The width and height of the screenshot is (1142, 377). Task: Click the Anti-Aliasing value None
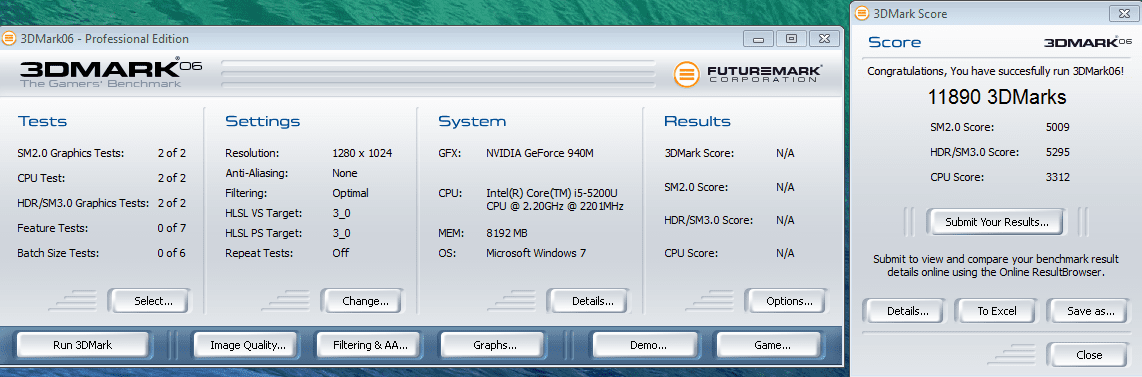click(344, 173)
